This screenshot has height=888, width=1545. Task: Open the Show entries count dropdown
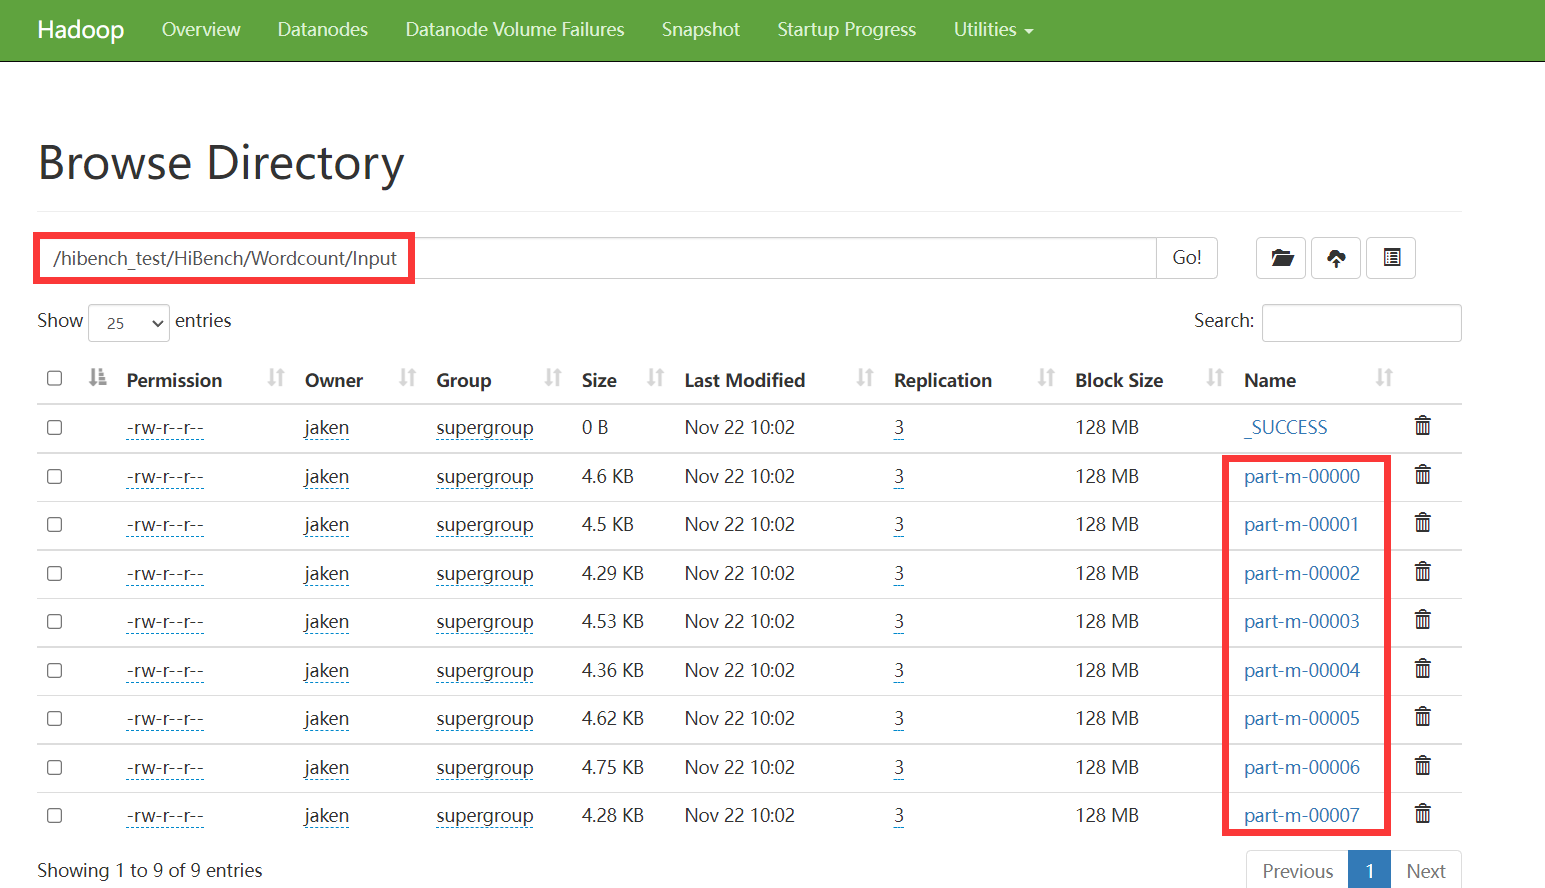[x=129, y=323]
